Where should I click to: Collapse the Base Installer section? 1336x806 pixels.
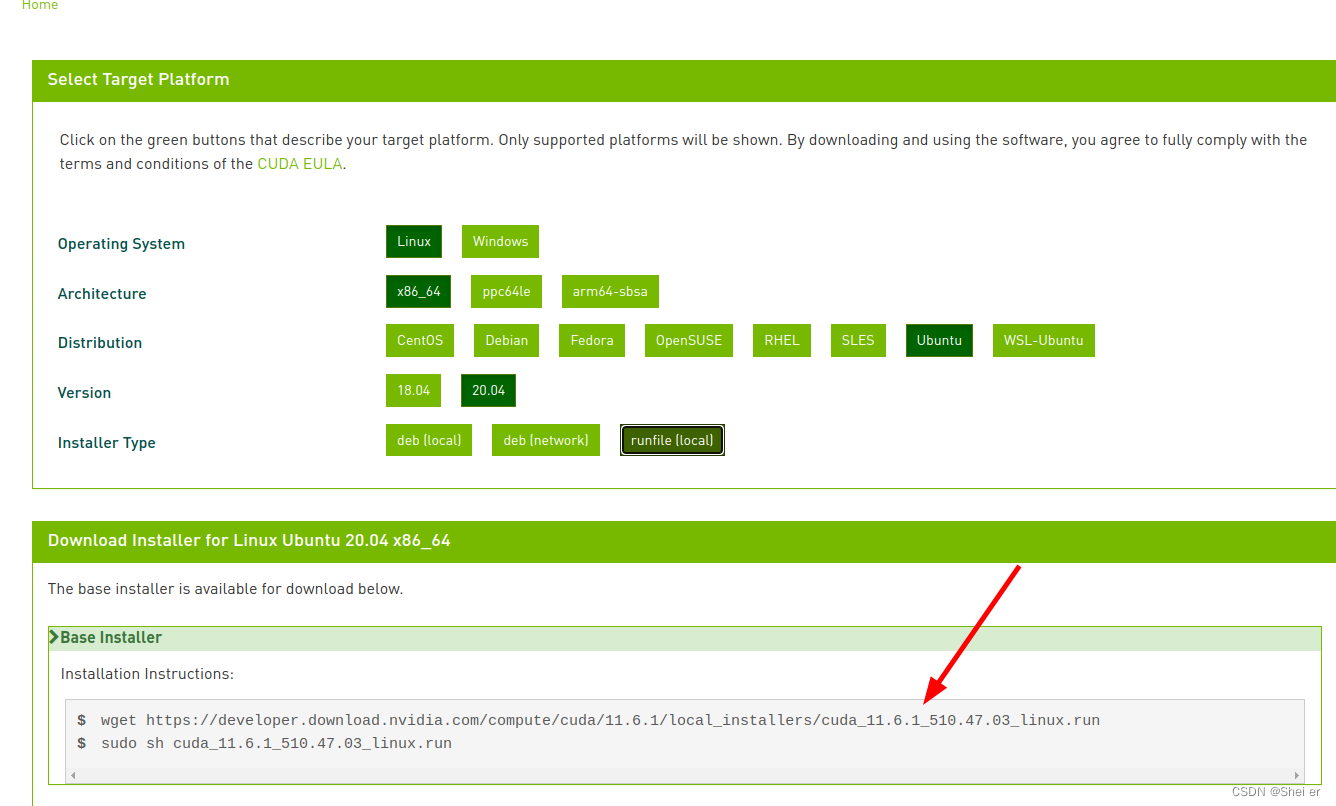[685, 638]
